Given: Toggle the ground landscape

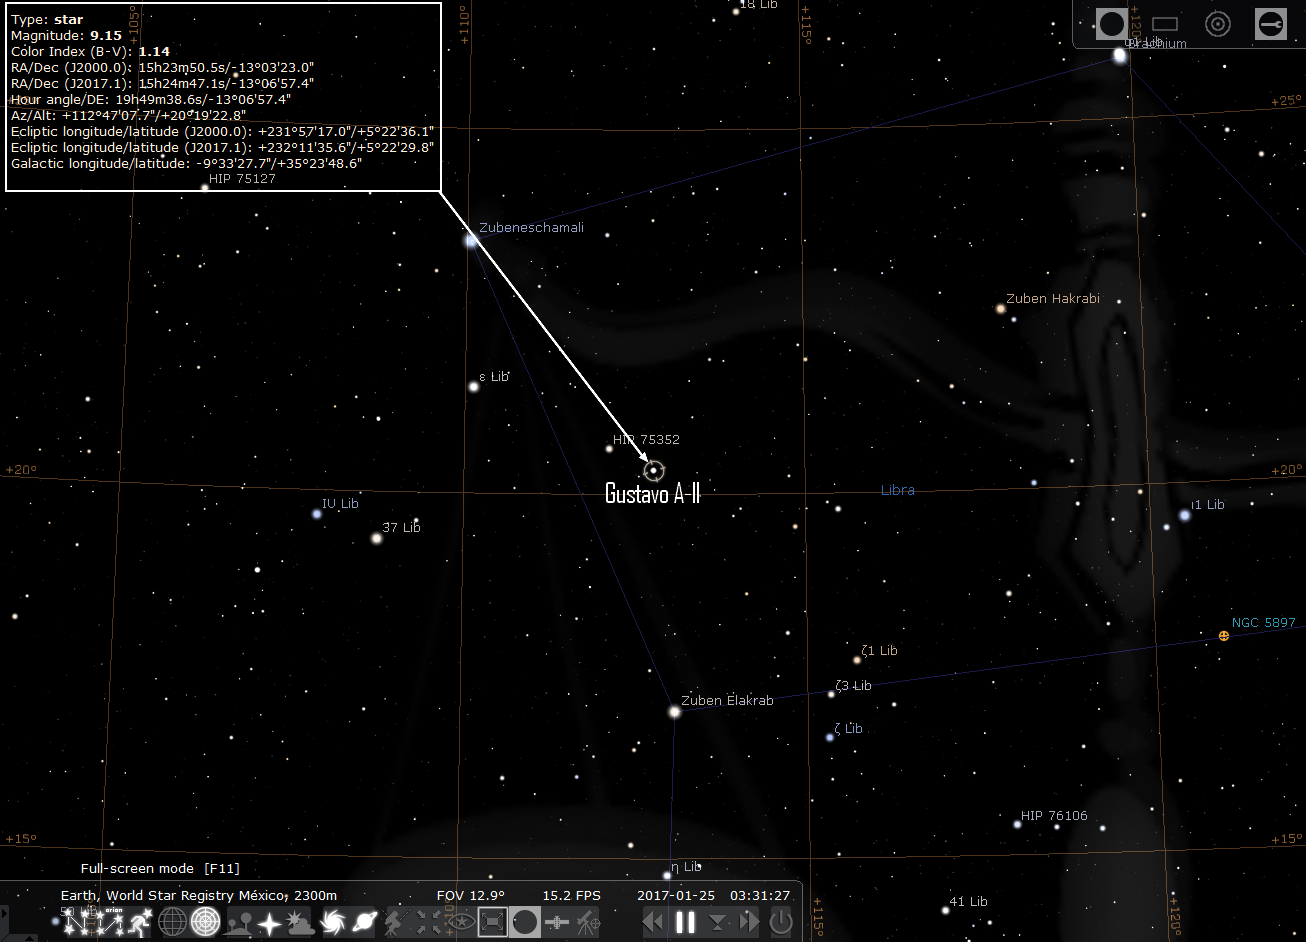Looking at the screenshot, I should [x=241, y=922].
